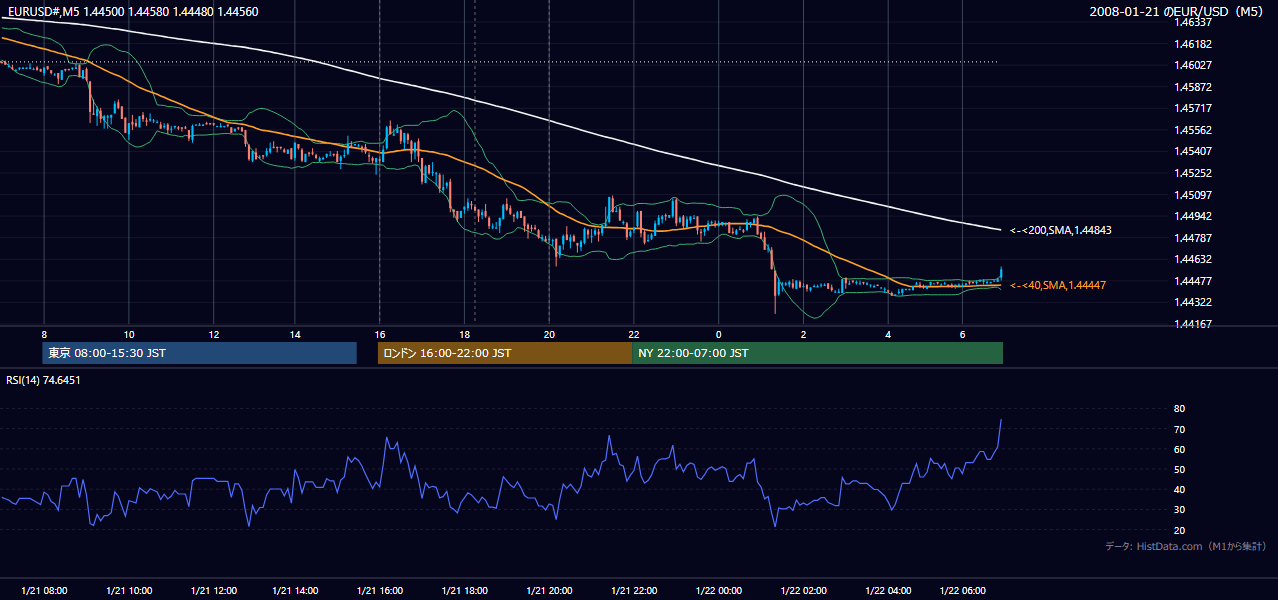Click RSI scale value 80

[x=1179, y=409]
